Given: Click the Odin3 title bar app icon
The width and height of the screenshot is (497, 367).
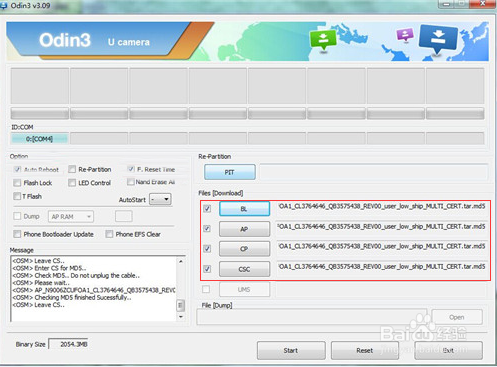Looking at the screenshot, I should [3, 6].
